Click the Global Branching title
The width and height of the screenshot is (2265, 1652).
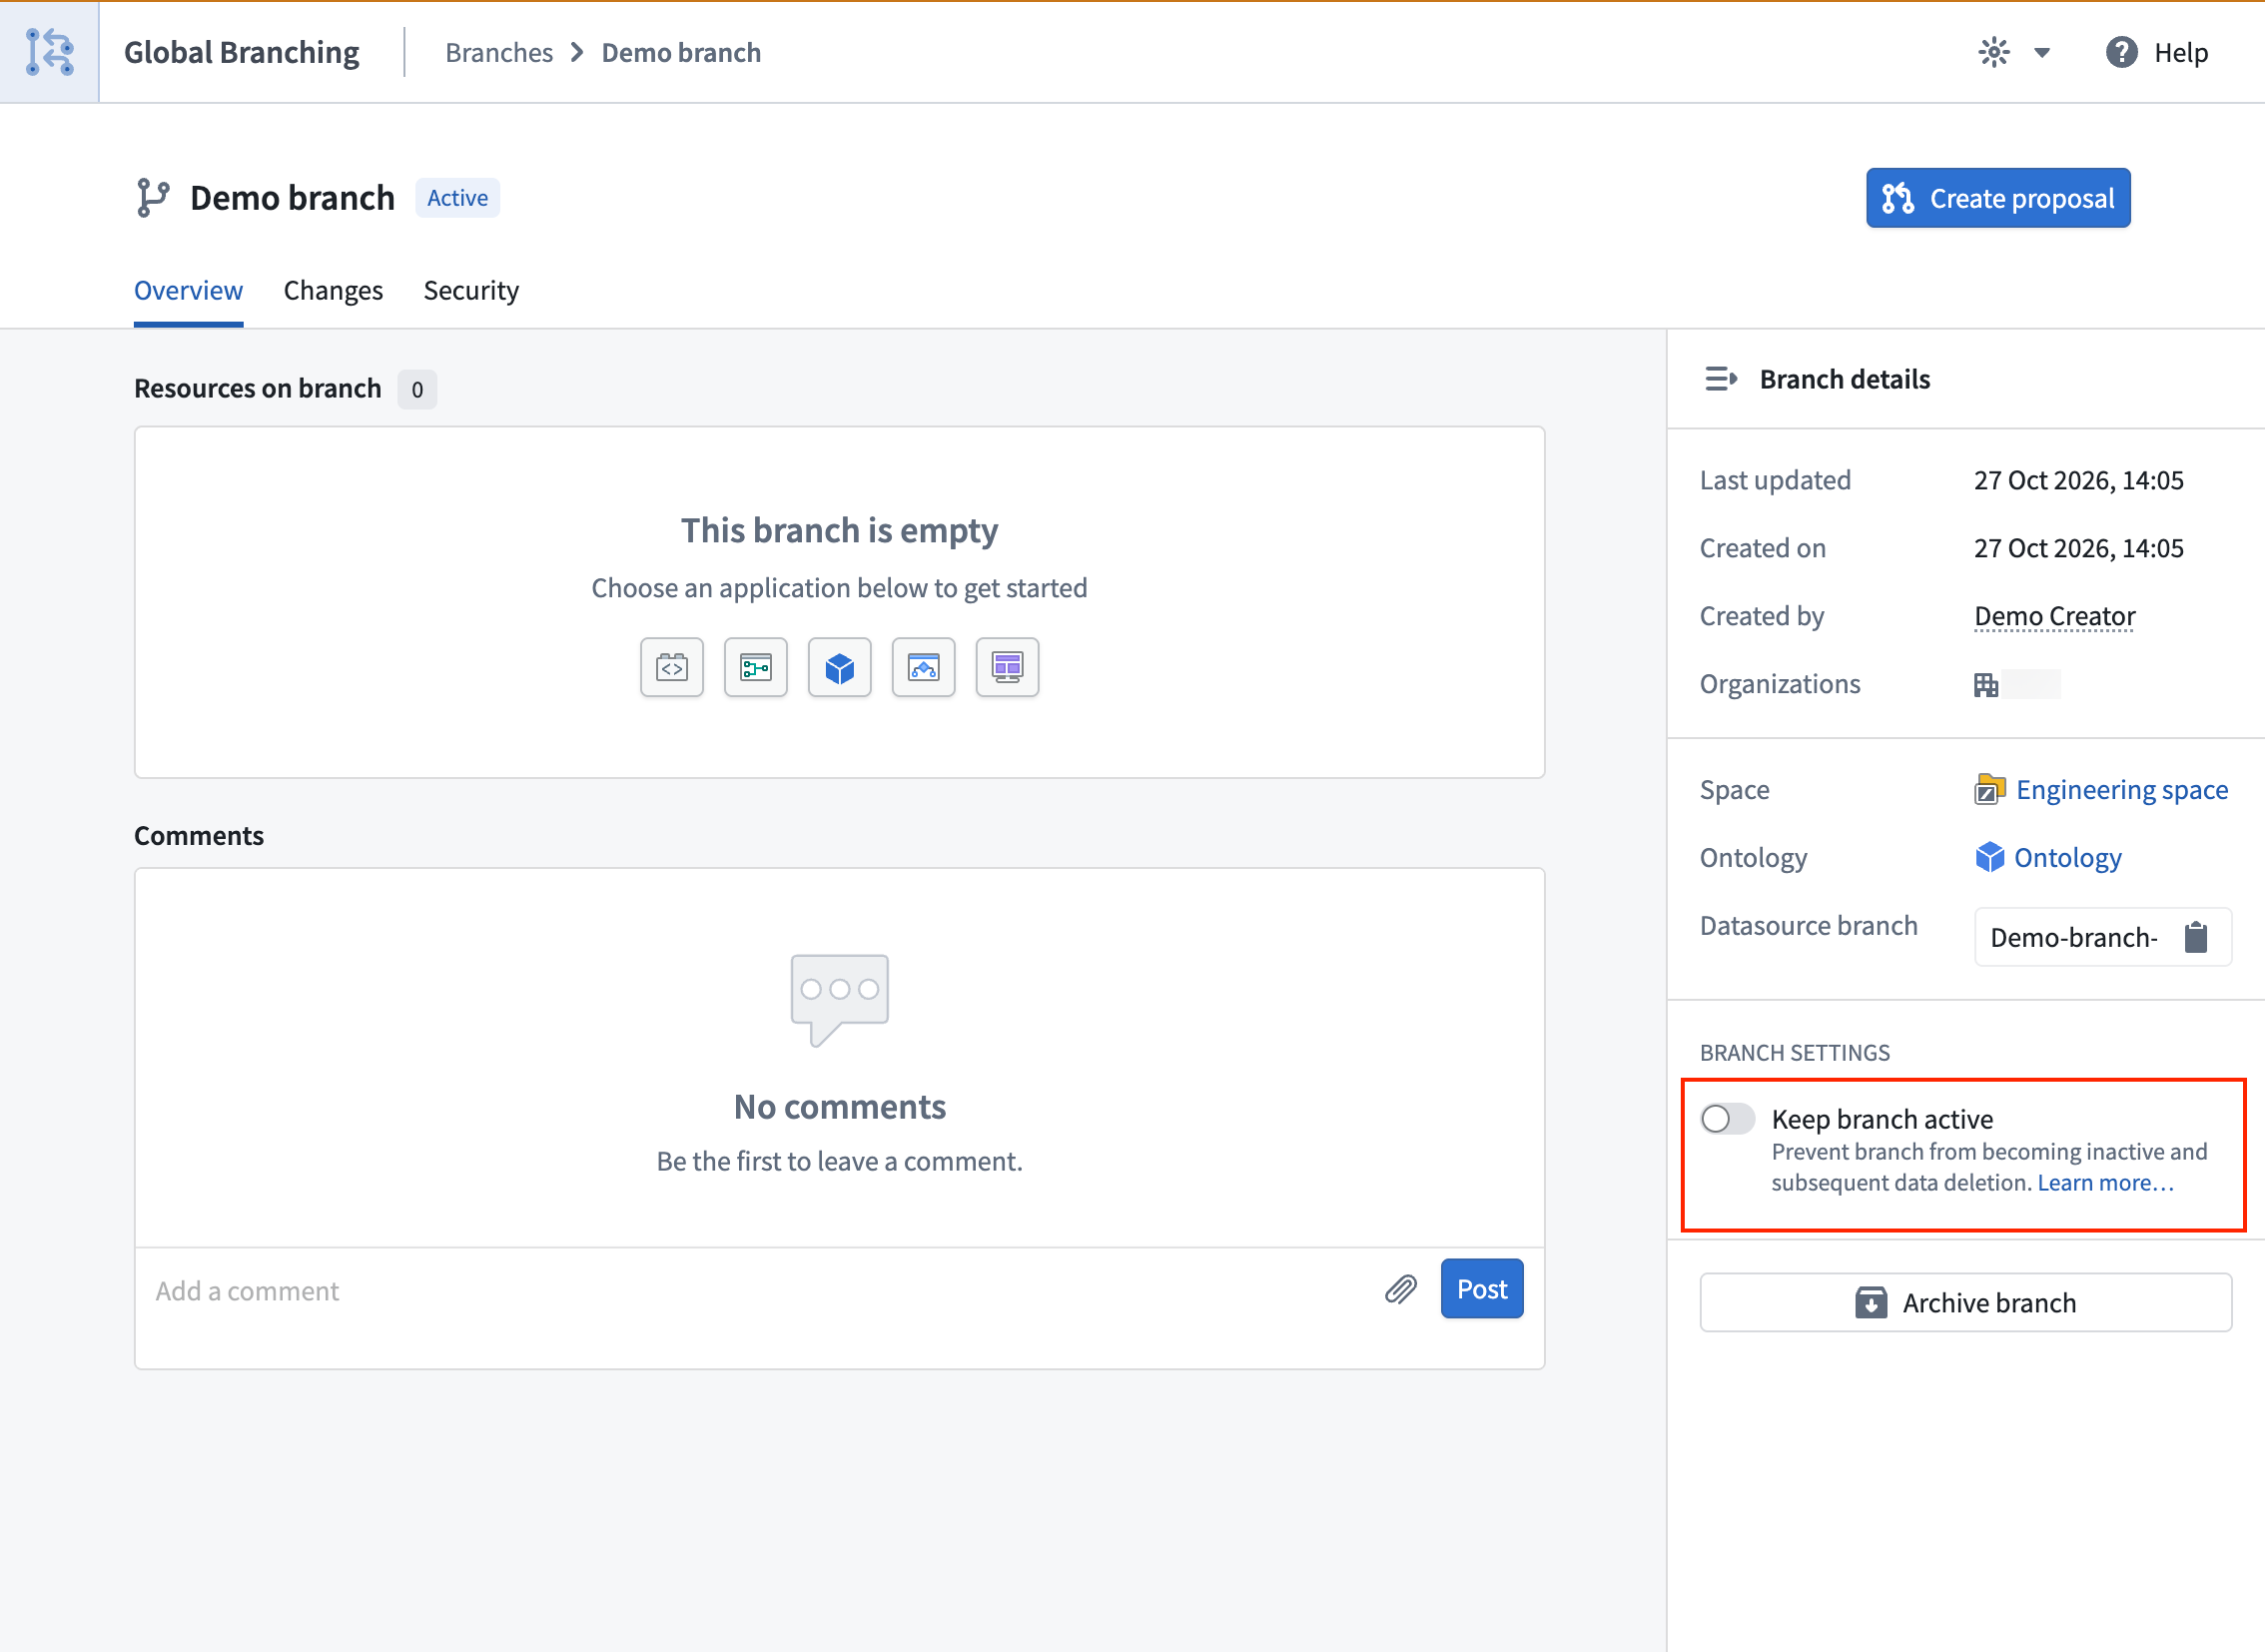click(x=241, y=52)
